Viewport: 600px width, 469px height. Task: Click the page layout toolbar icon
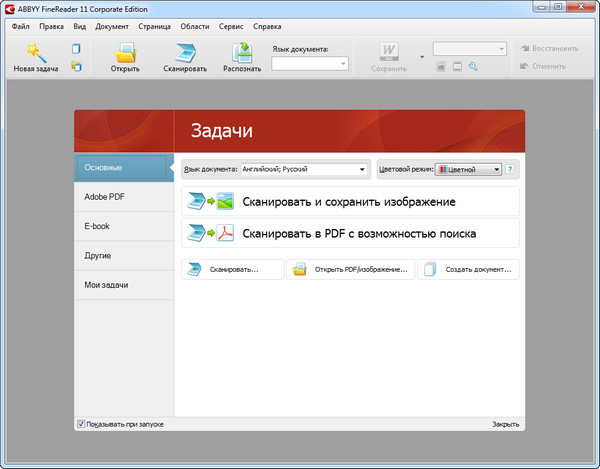point(457,67)
